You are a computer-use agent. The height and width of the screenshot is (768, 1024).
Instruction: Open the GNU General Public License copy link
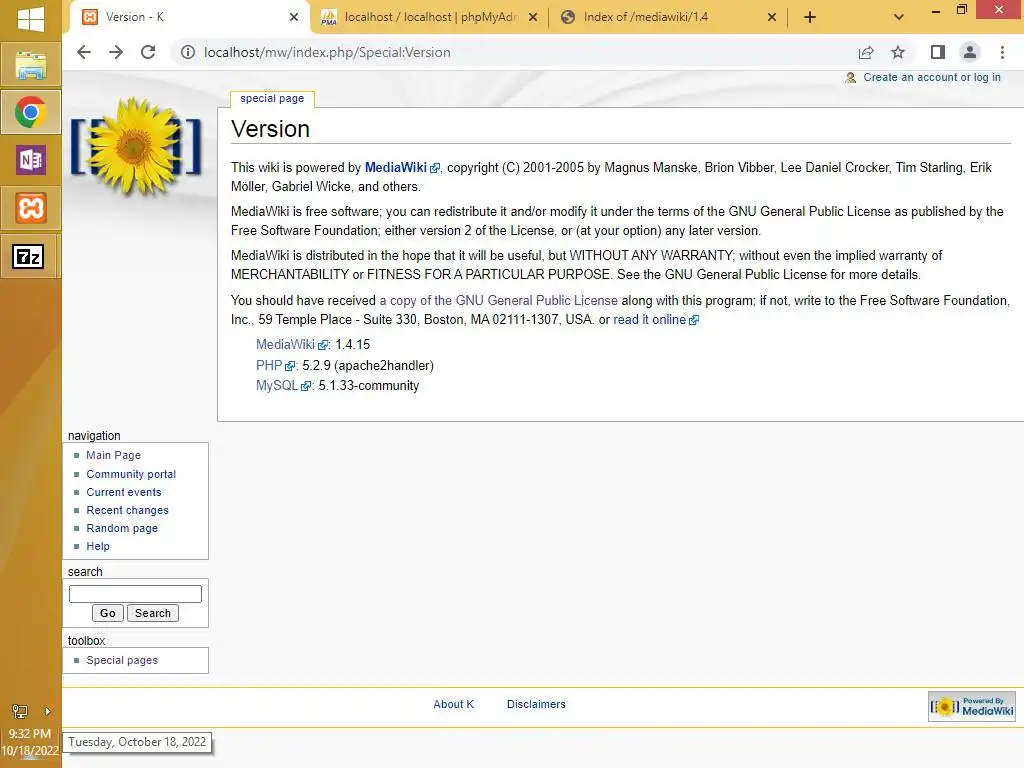[498, 300]
